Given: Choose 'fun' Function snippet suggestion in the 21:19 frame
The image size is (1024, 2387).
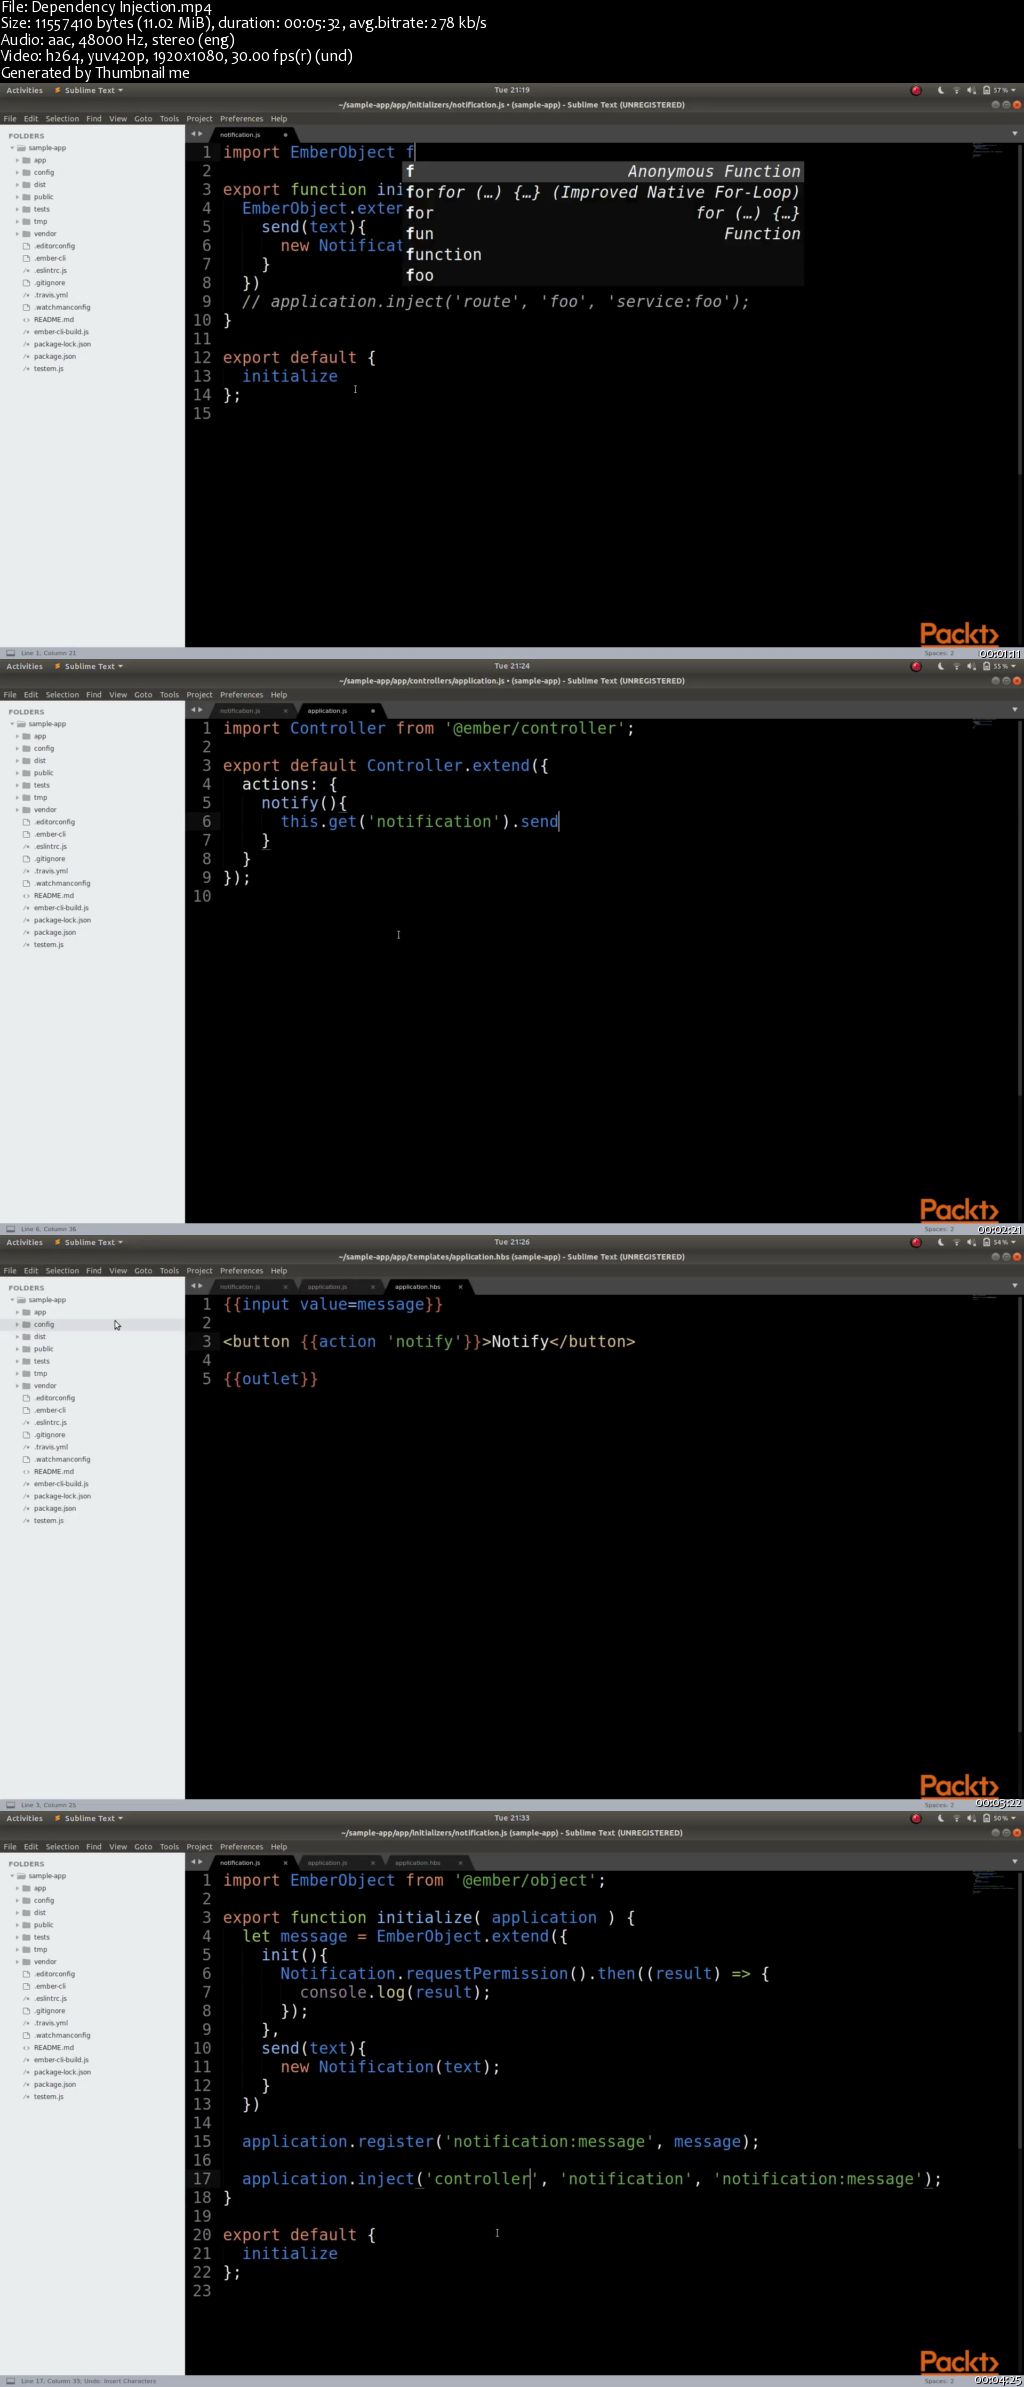Looking at the screenshot, I should click(603, 234).
